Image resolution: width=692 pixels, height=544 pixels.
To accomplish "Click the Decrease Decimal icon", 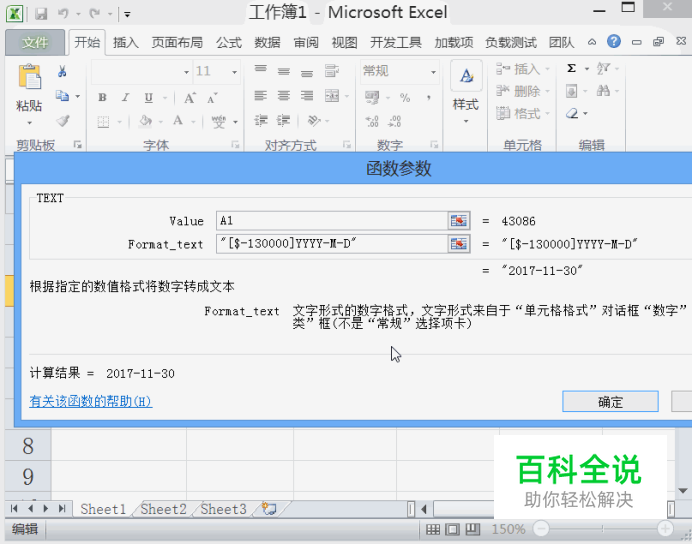I will tap(395, 121).
